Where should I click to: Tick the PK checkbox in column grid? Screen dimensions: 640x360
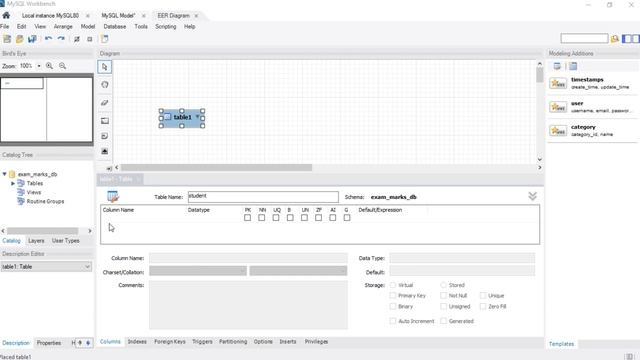pyautogui.click(x=247, y=218)
